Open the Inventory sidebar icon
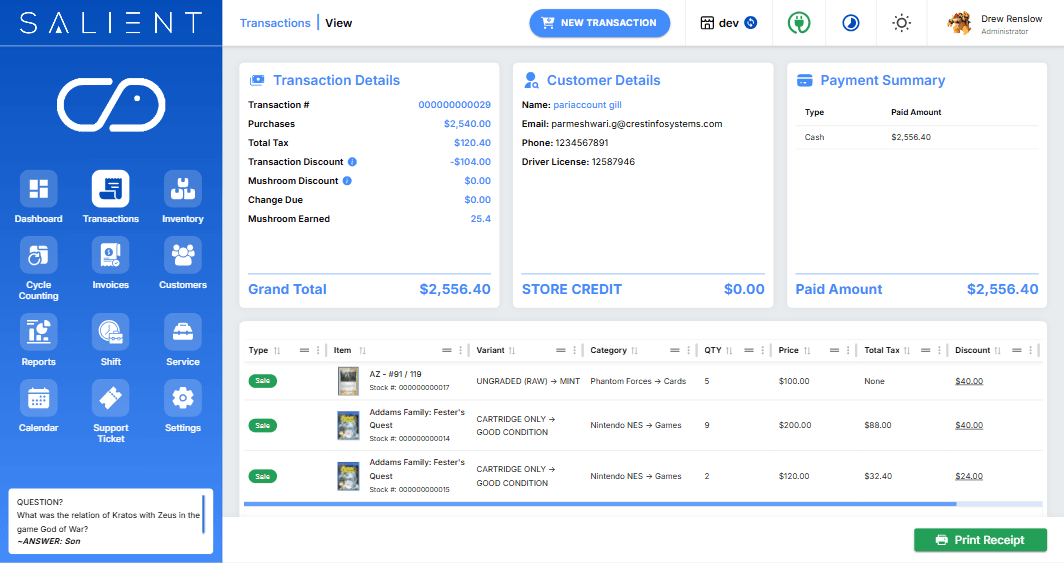 183,189
